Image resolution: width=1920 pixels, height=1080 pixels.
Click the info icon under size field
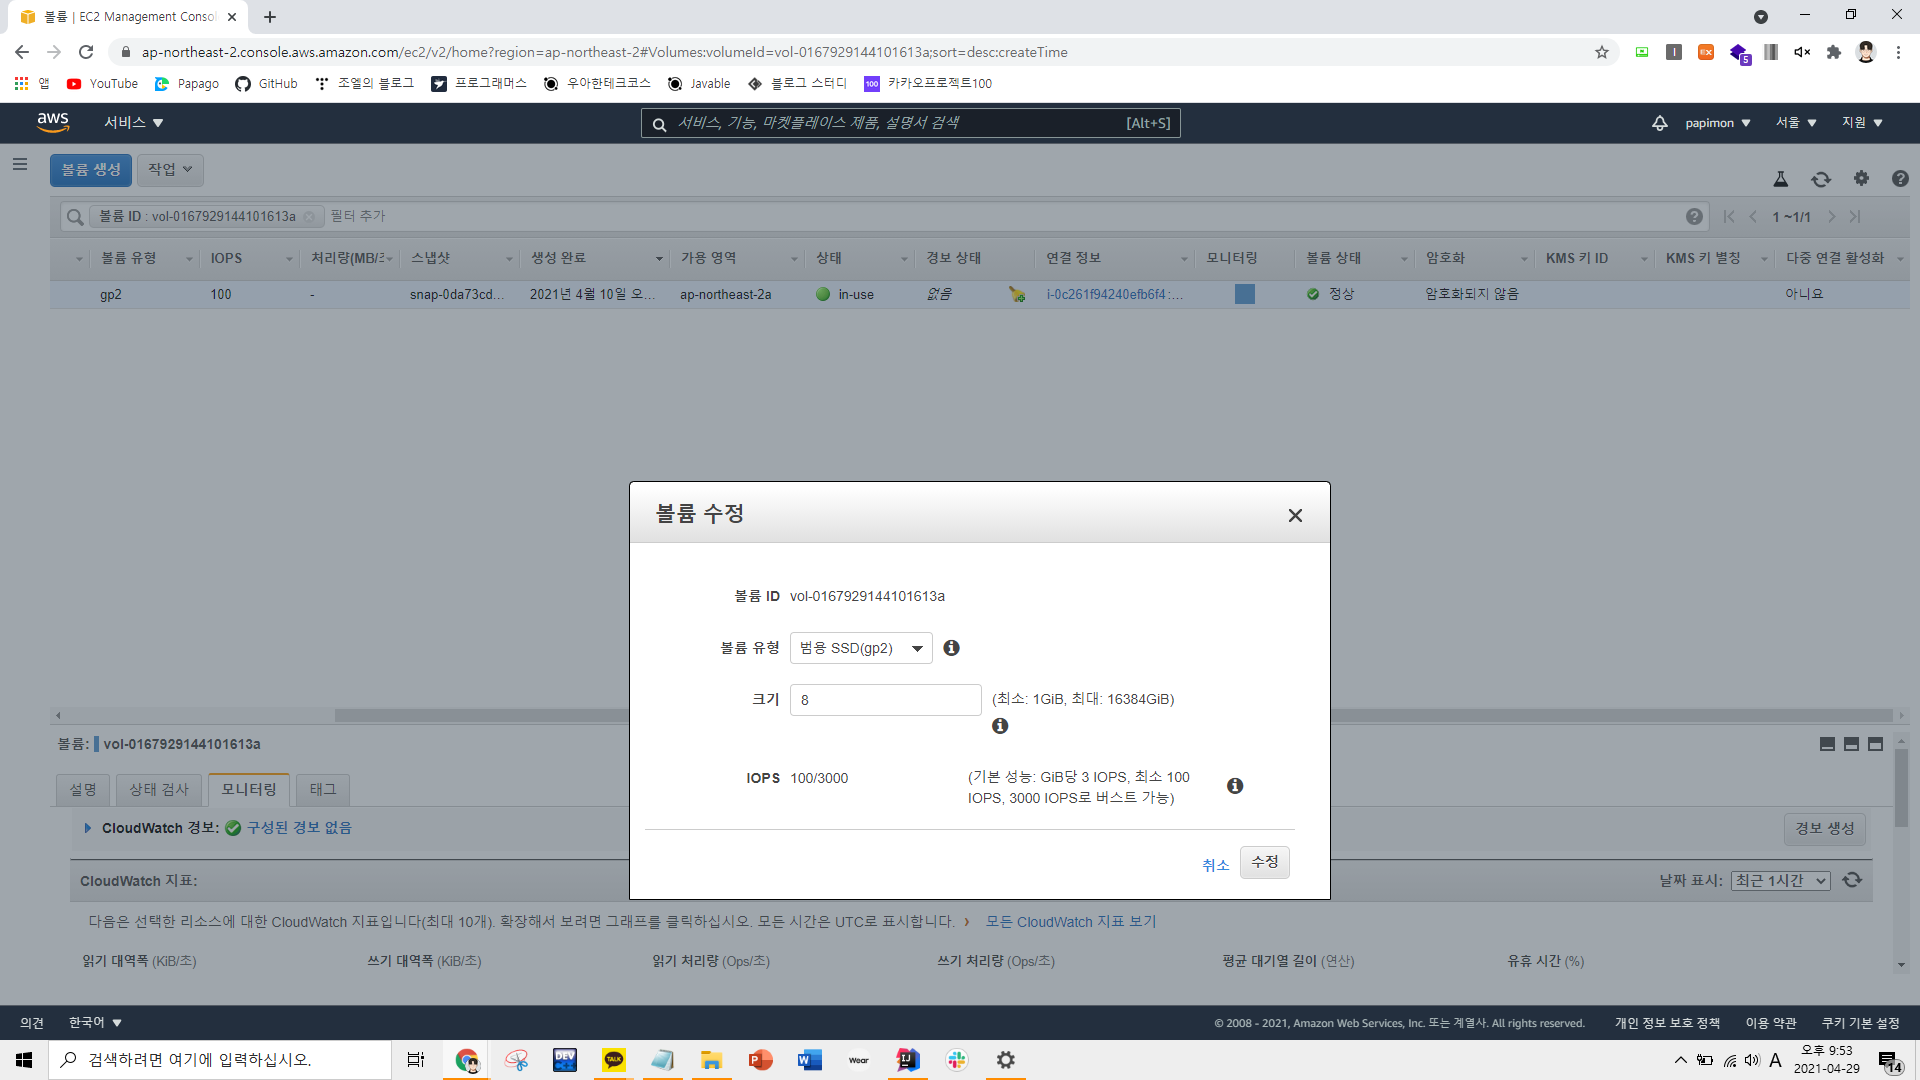1000,726
